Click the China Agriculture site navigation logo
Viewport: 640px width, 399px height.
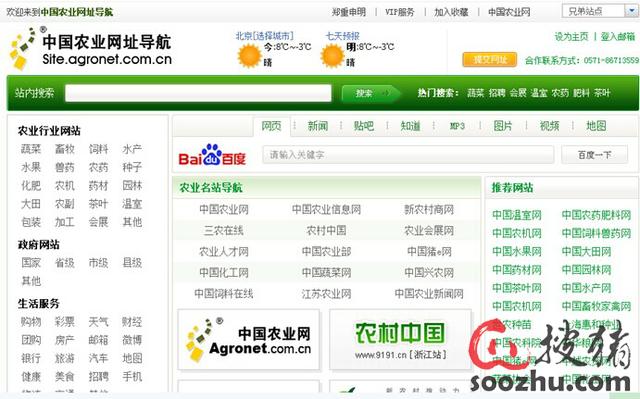point(91,50)
